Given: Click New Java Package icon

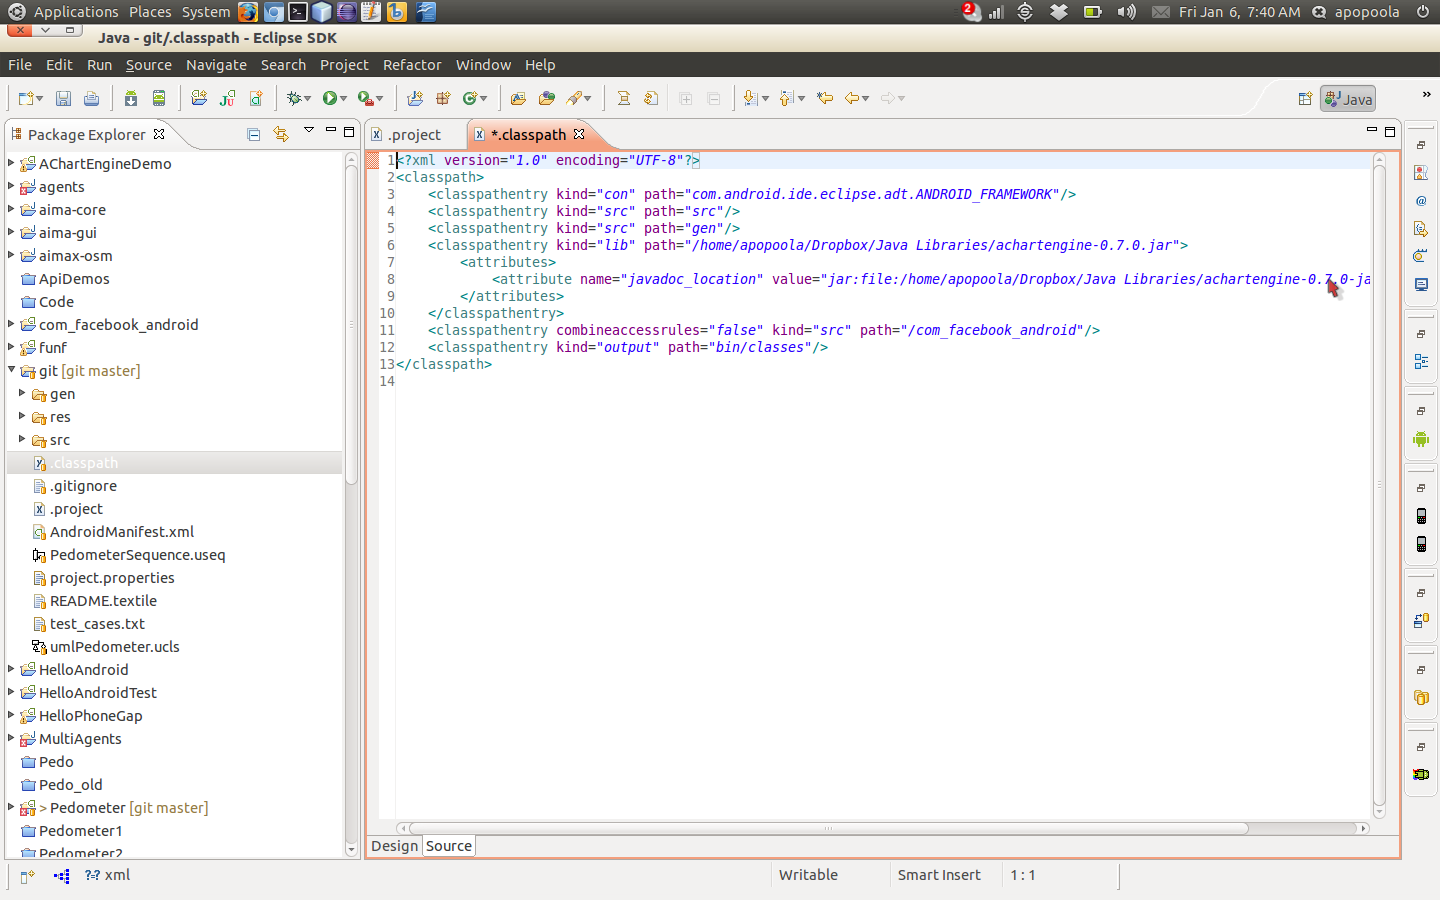Looking at the screenshot, I should pyautogui.click(x=443, y=98).
